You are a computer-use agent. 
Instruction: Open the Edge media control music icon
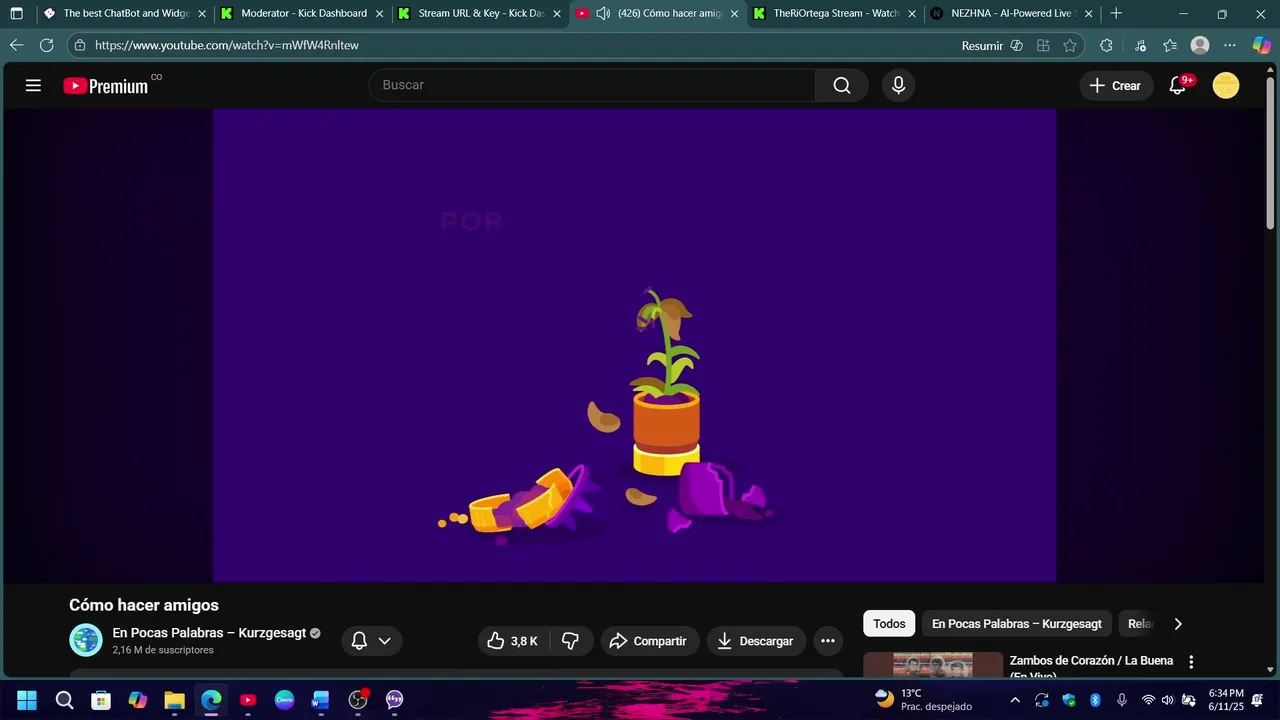point(1140,45)
